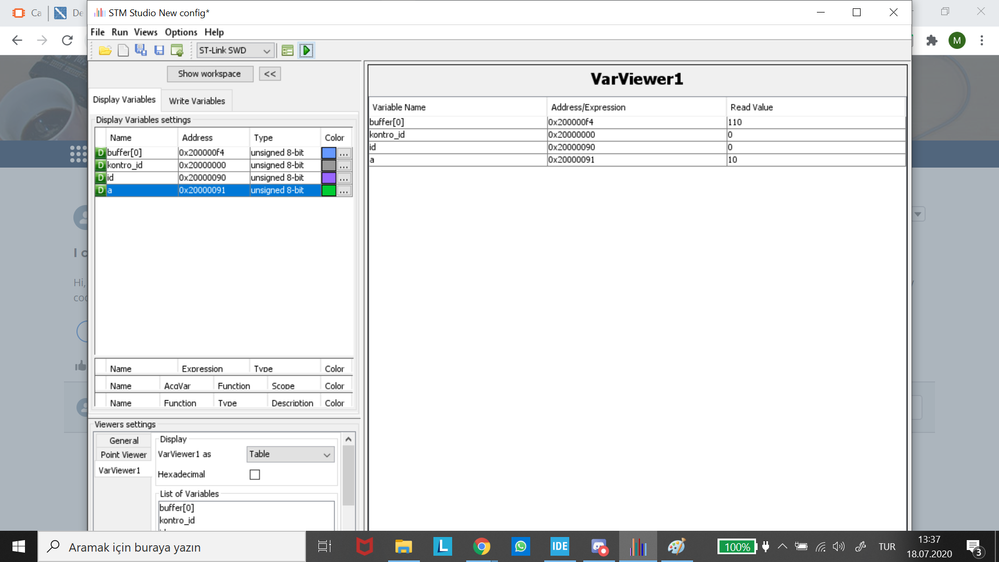Save the current configuration
This screenshot has height=562, width=999.
coord(159,50)
